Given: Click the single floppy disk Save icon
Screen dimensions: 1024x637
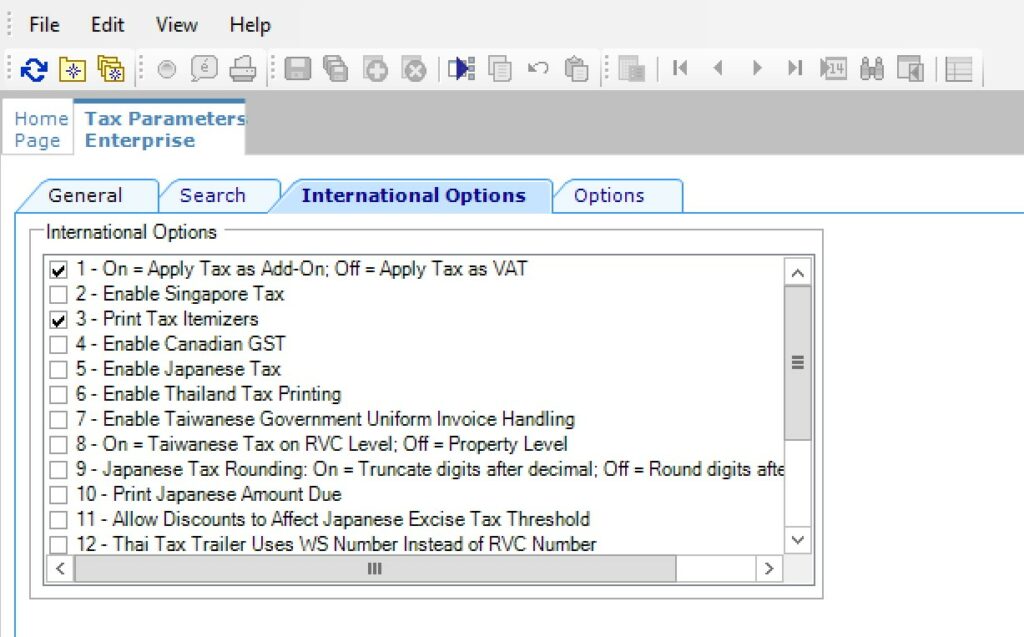Looking at the screenshot, I should pyautogui.click(x=298, y=69).
